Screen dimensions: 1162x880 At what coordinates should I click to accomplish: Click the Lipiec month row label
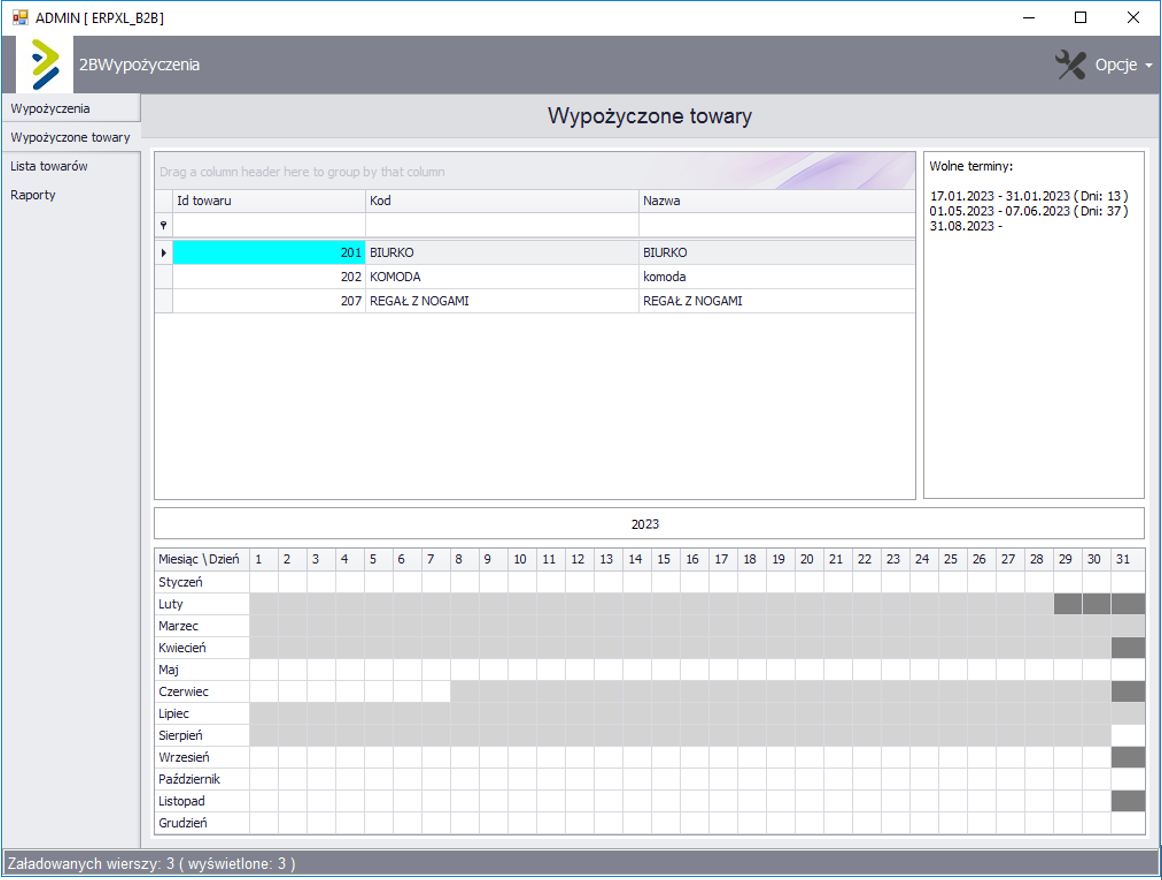pyautogui.click(x=202, y=713)
